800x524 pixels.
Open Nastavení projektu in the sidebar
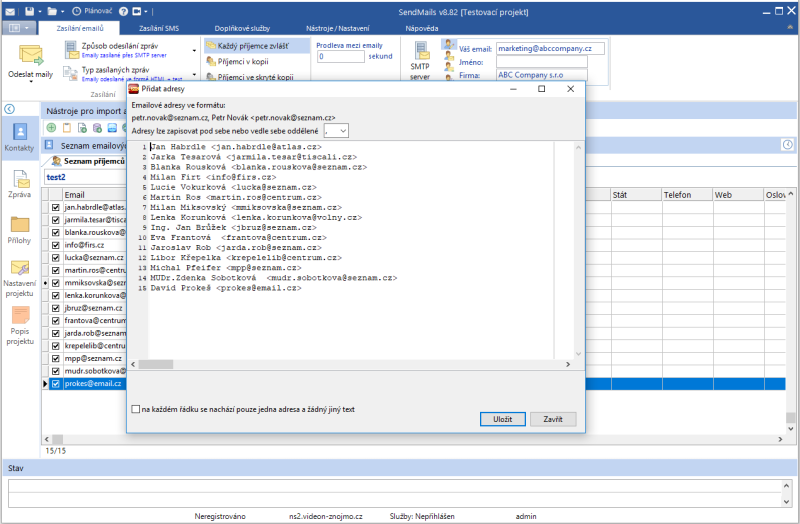pos(19,279)
